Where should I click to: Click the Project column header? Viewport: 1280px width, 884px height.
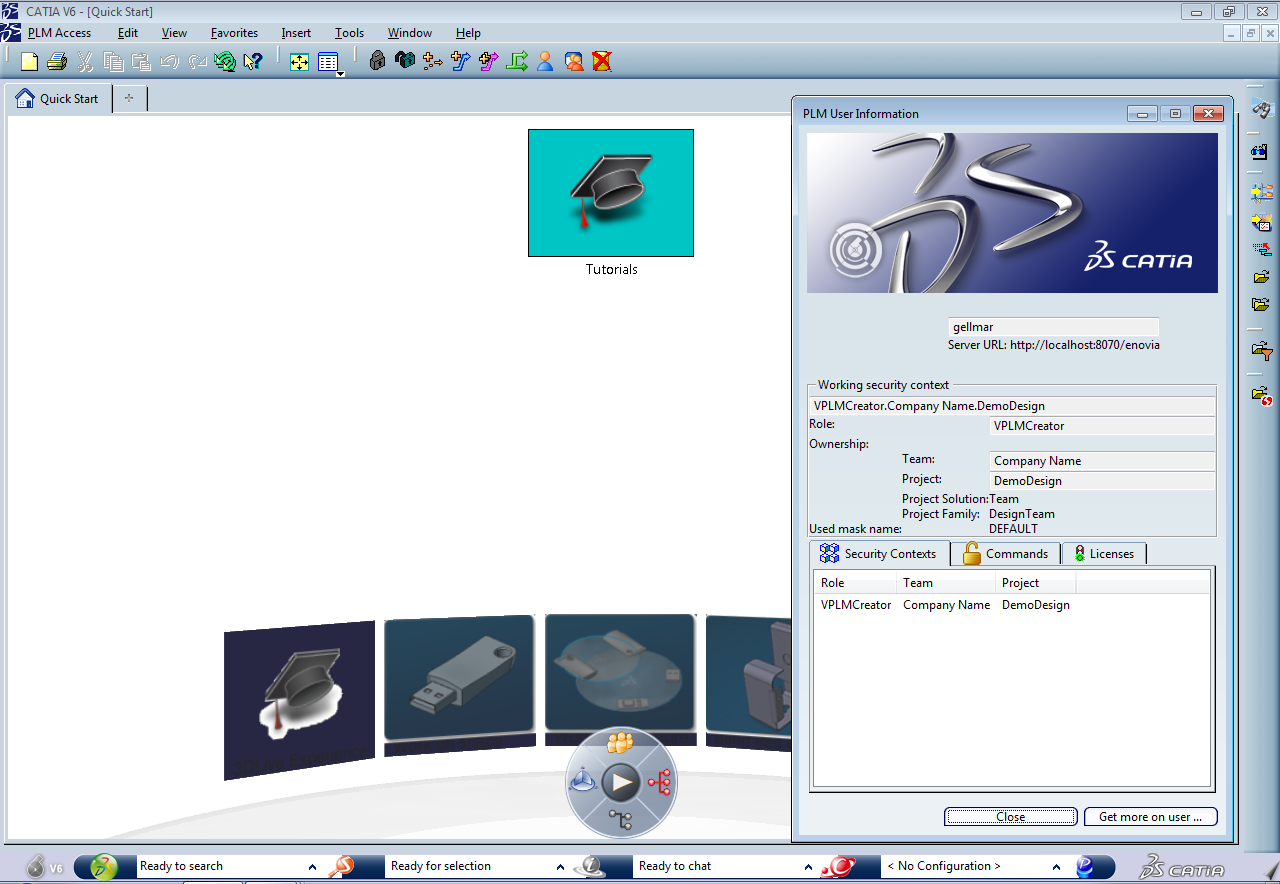(1036, 583)
